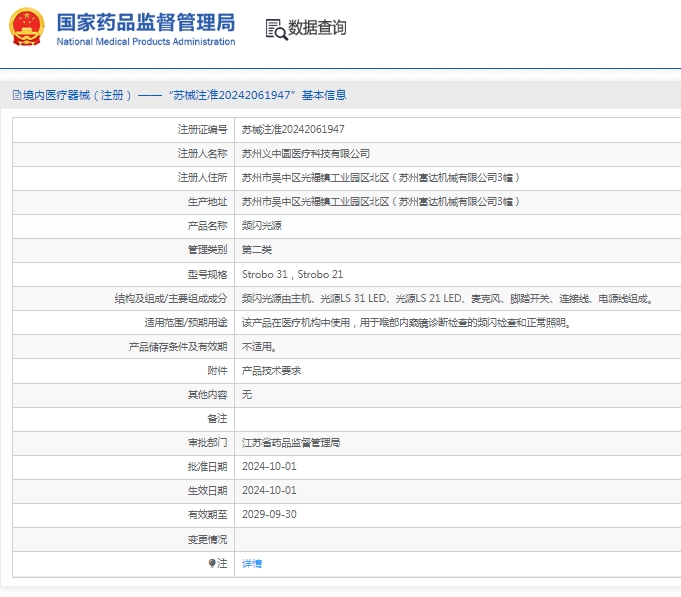Click the 备注 label
The height and width of the screenshot is (597, 681).
(x=218, y=419)
